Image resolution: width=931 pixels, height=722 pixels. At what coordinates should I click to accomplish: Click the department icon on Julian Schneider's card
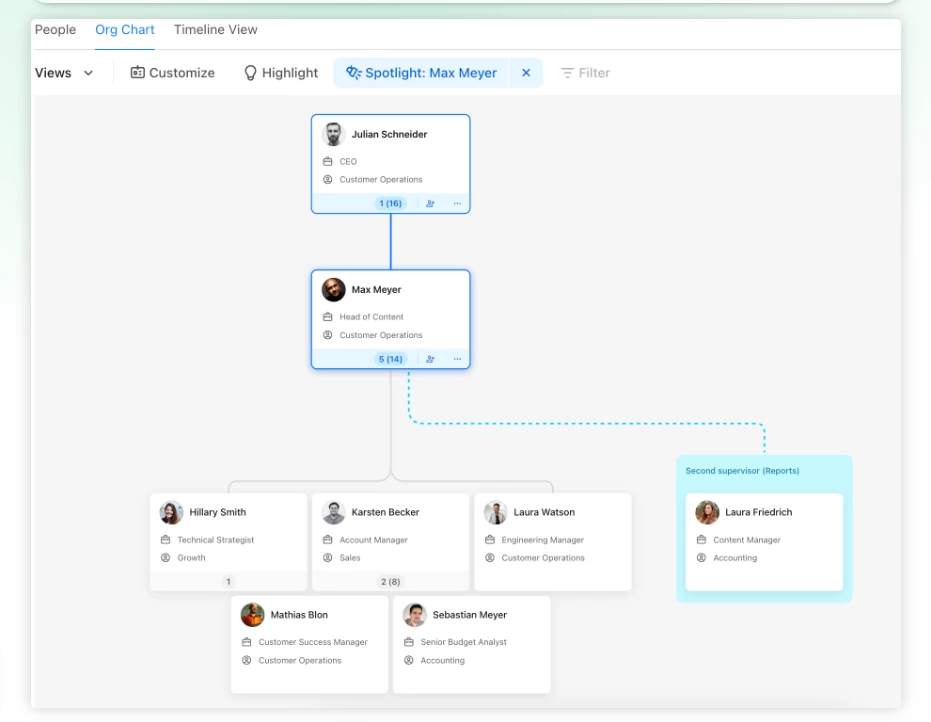tap(328, 179)
